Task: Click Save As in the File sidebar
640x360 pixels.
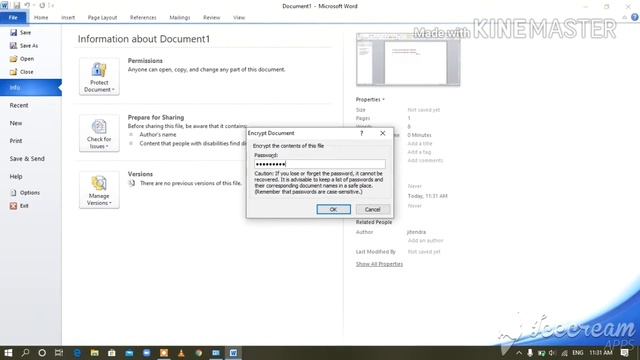Action: 24,46
